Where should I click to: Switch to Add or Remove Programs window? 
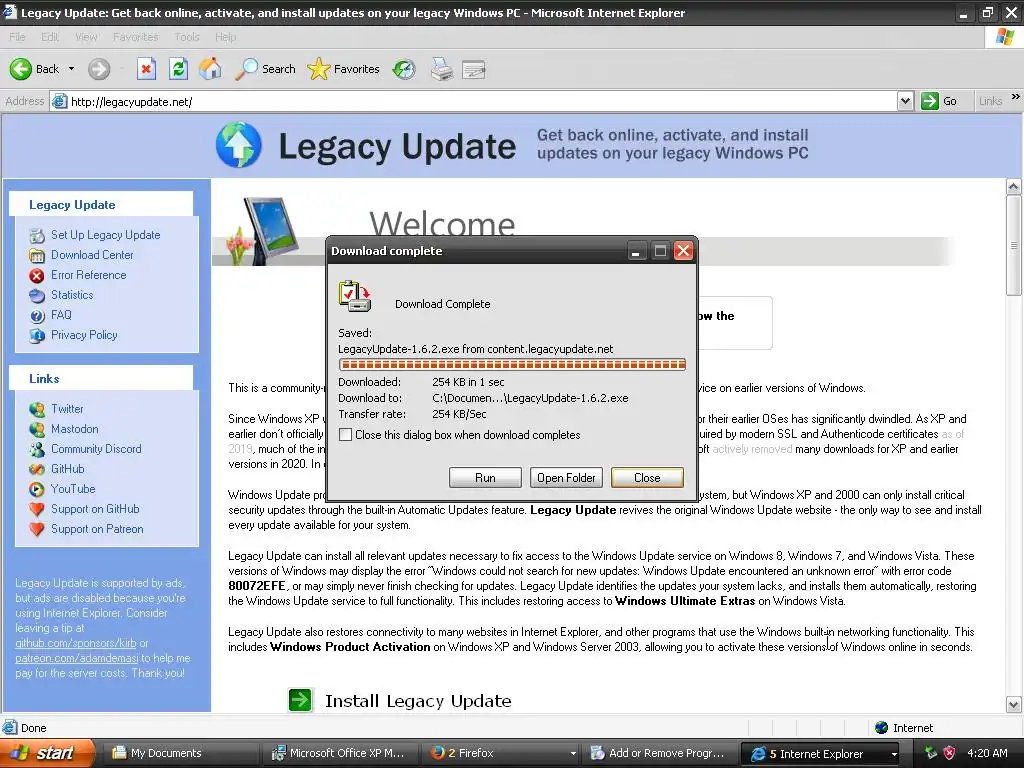660,754
